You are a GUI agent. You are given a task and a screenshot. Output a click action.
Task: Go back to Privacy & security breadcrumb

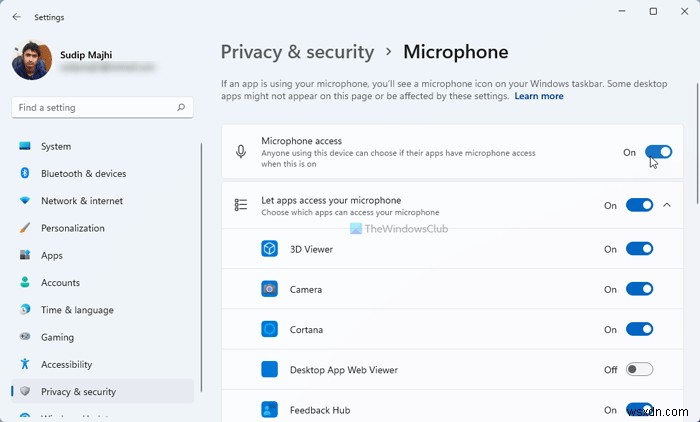(x=297, y=52)
